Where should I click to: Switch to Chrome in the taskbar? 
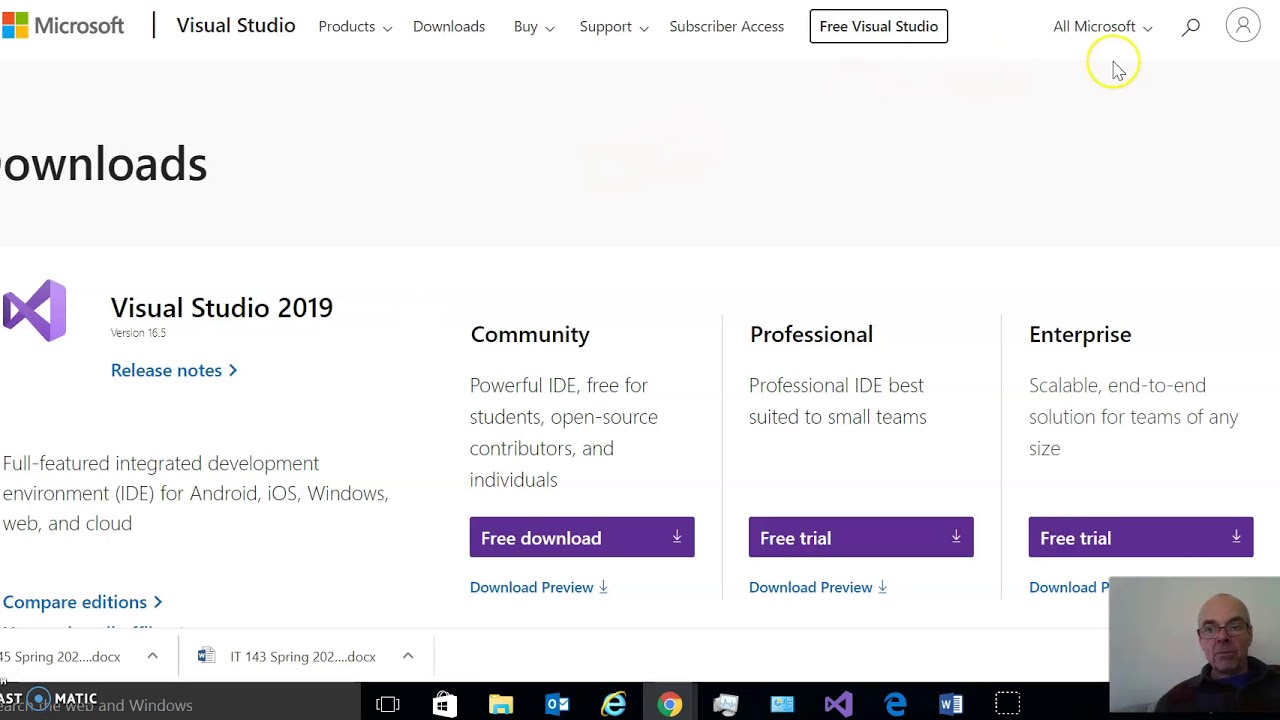click(x=669, y=705)
